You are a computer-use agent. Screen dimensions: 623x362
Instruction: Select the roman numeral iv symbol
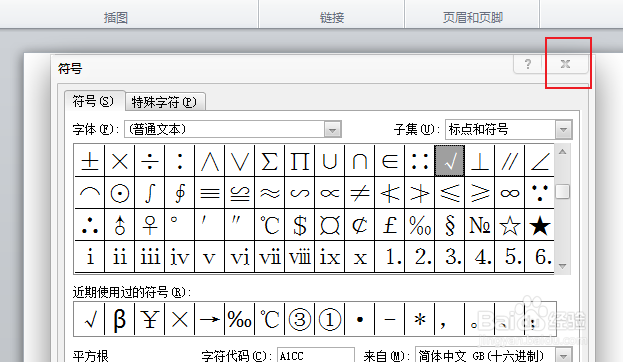[180, 257]
